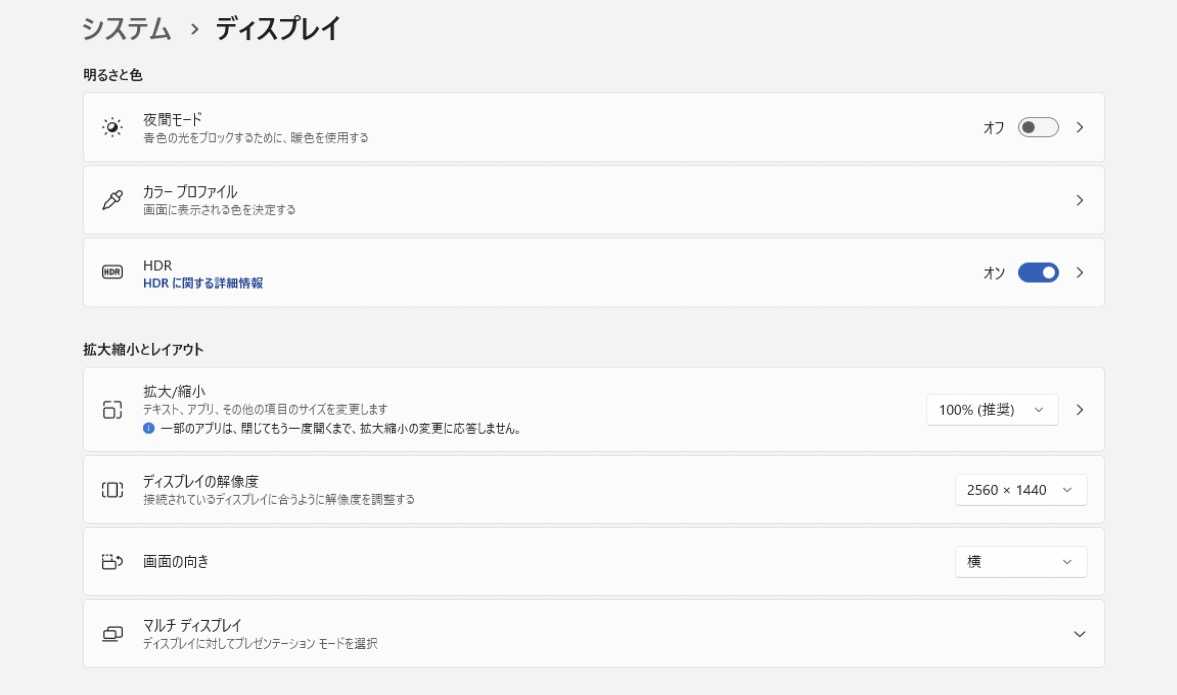Click the ディスプレイ breadcrumb title

(x=278, y=29)
